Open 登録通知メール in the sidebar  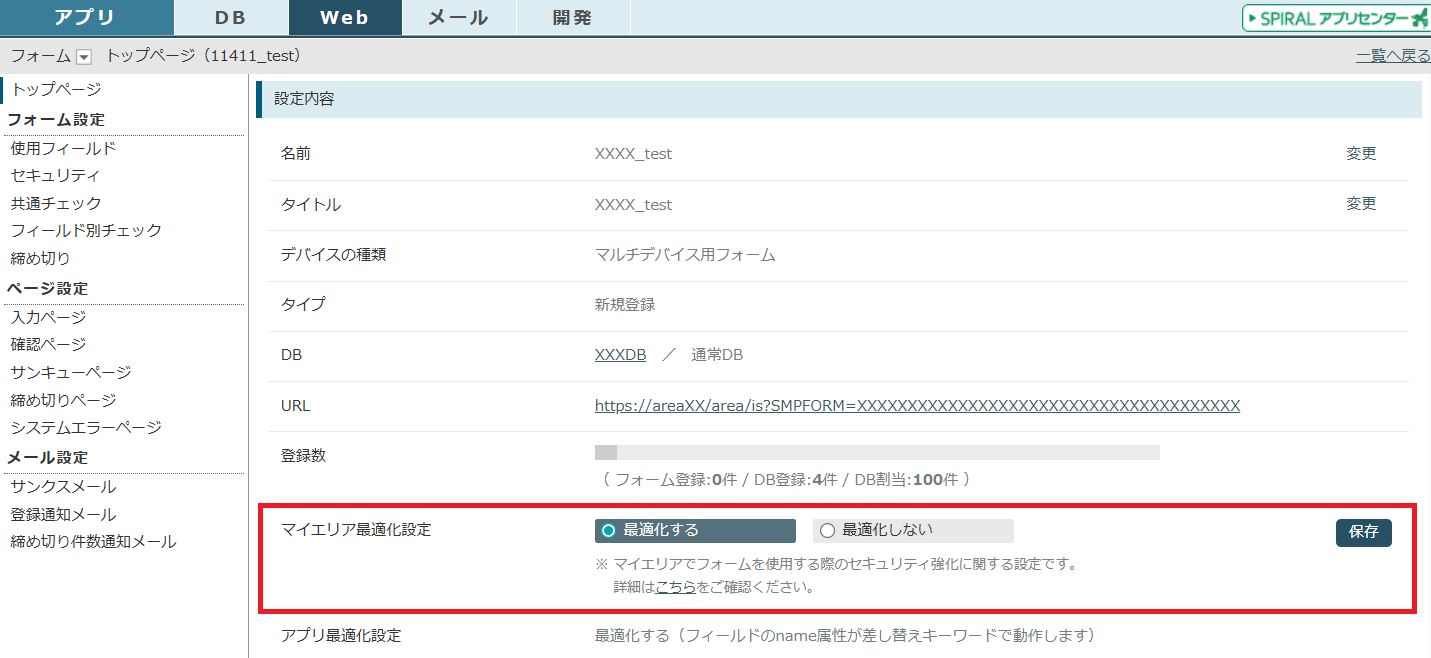click(x=63, y=514)
